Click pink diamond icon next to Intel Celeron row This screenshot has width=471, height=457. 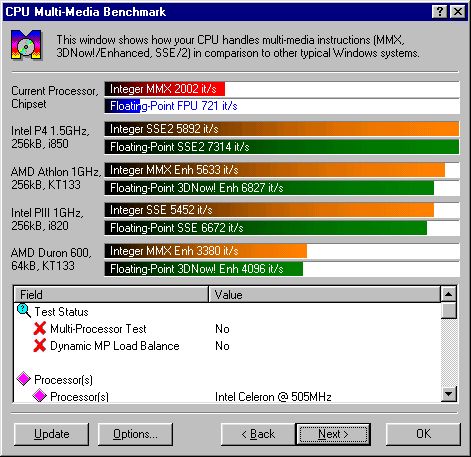39,396
